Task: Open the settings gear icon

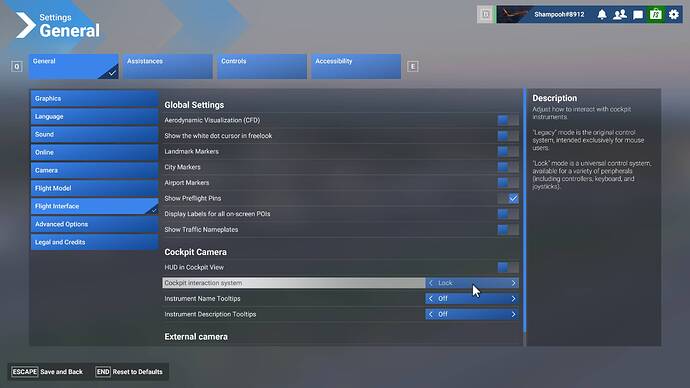Action: pyautogui.click(x=674, y=15)
